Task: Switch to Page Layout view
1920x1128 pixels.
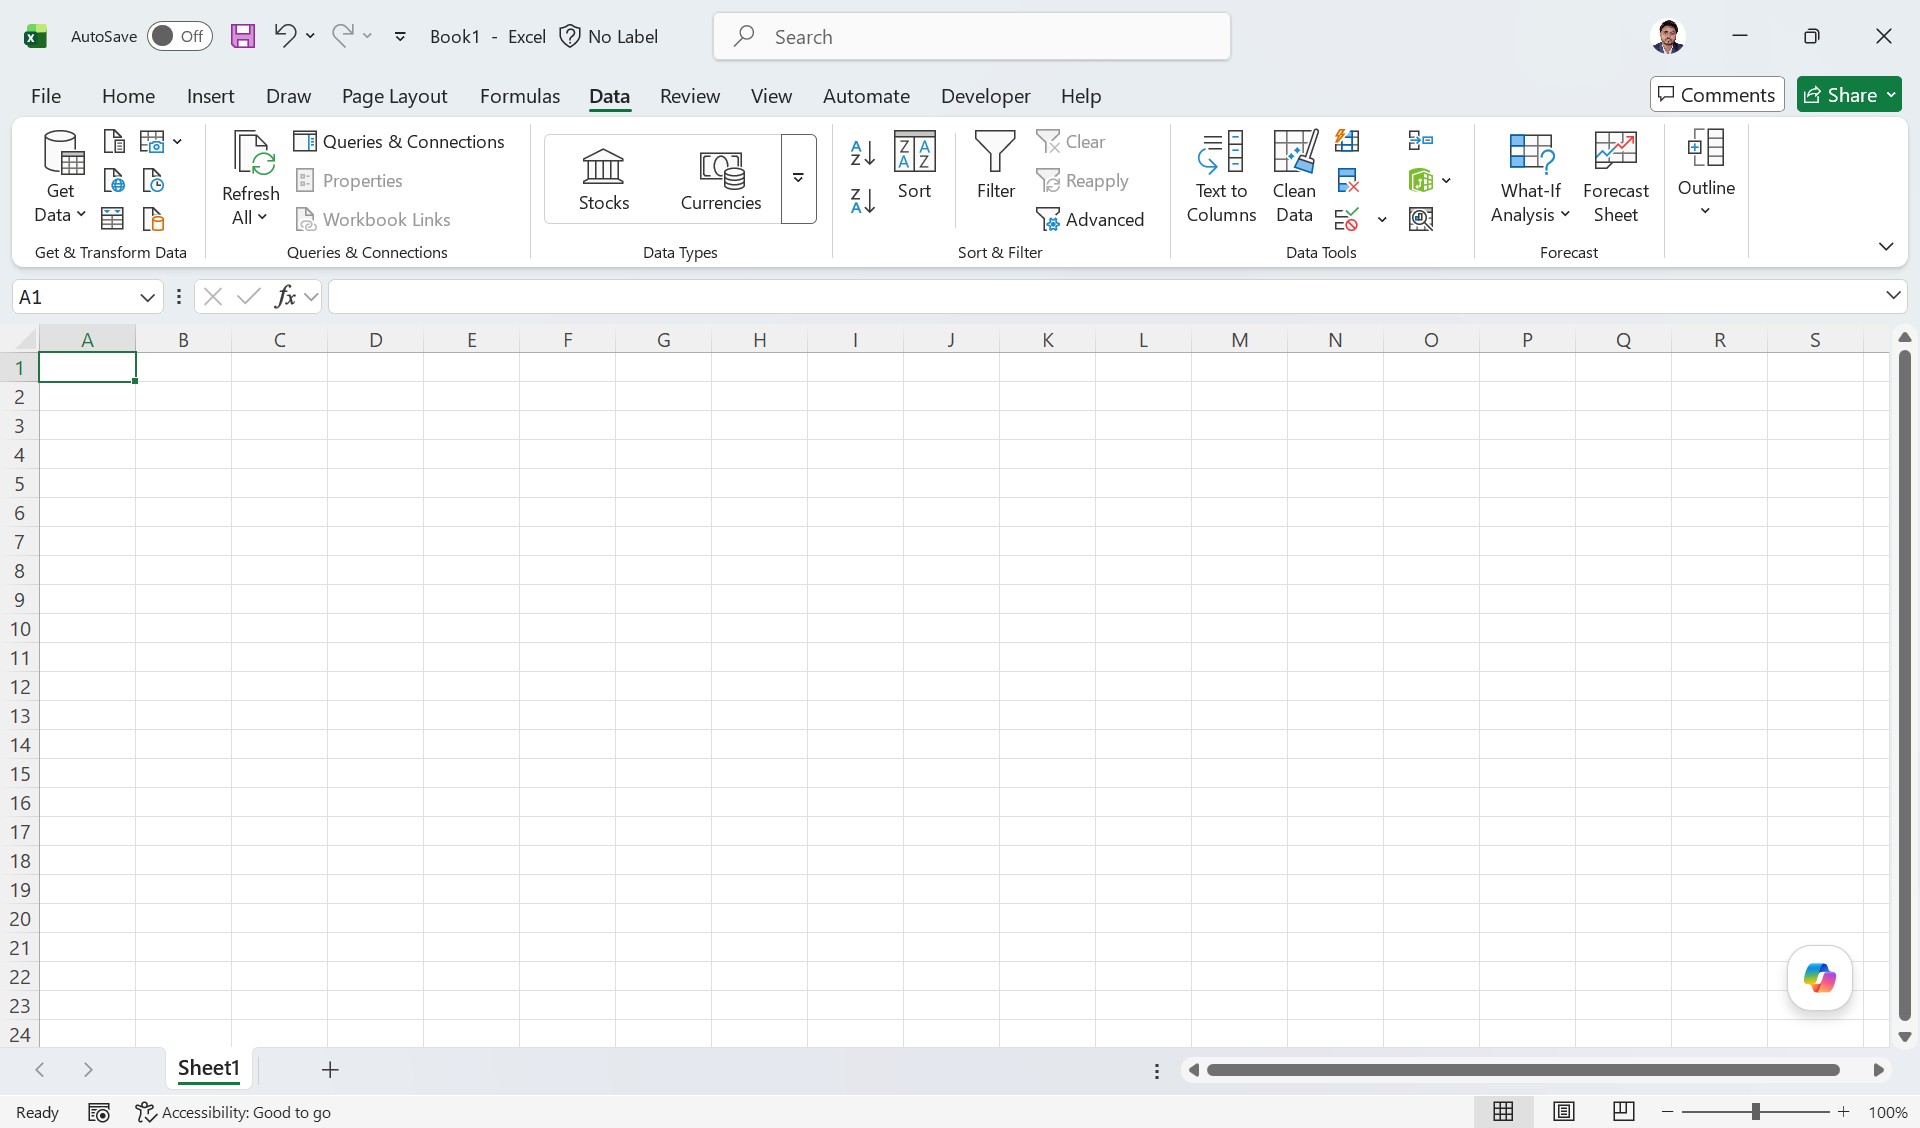Action: click(x=1563, y=1112)
